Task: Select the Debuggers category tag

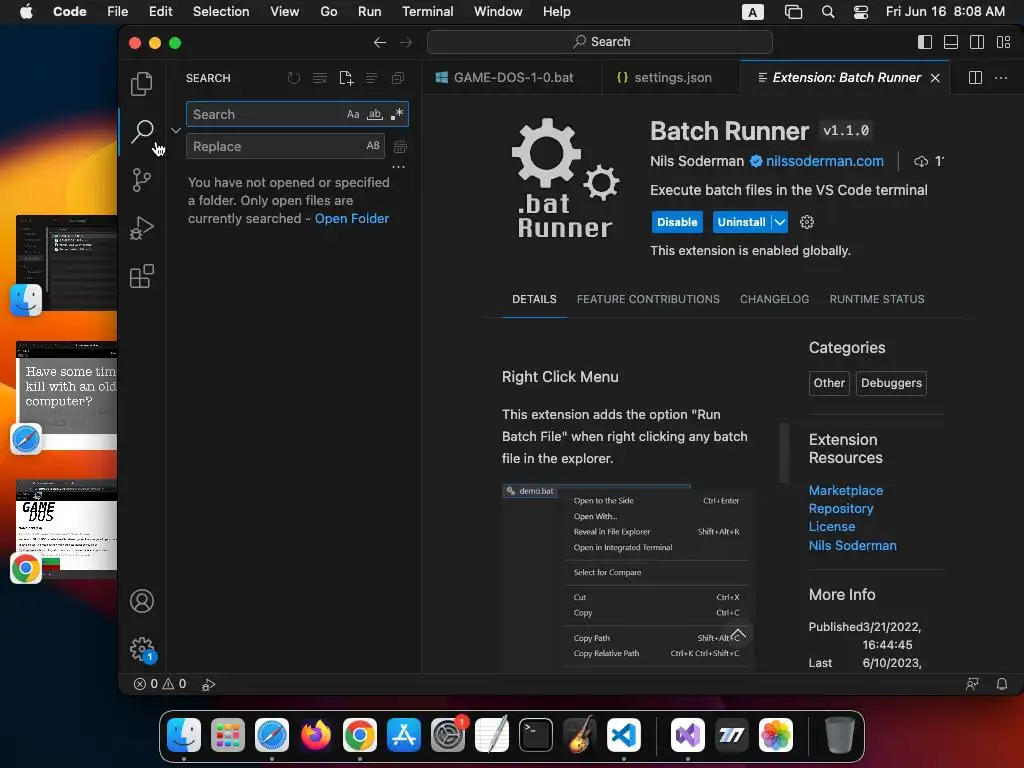Action: (x=891, y=383)
